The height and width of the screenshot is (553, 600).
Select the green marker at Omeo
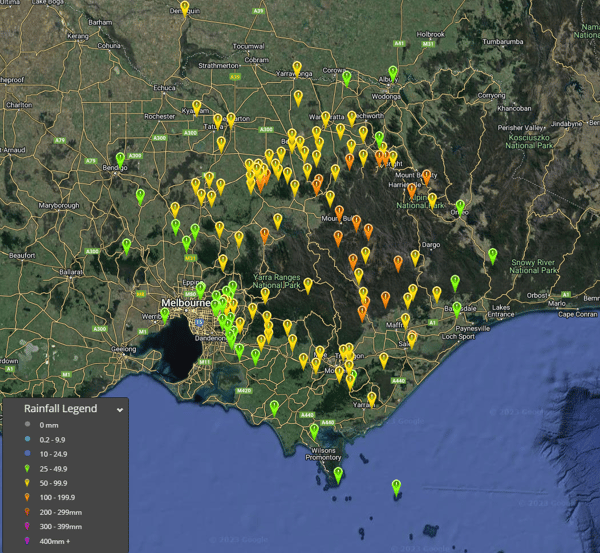point(460,206)
